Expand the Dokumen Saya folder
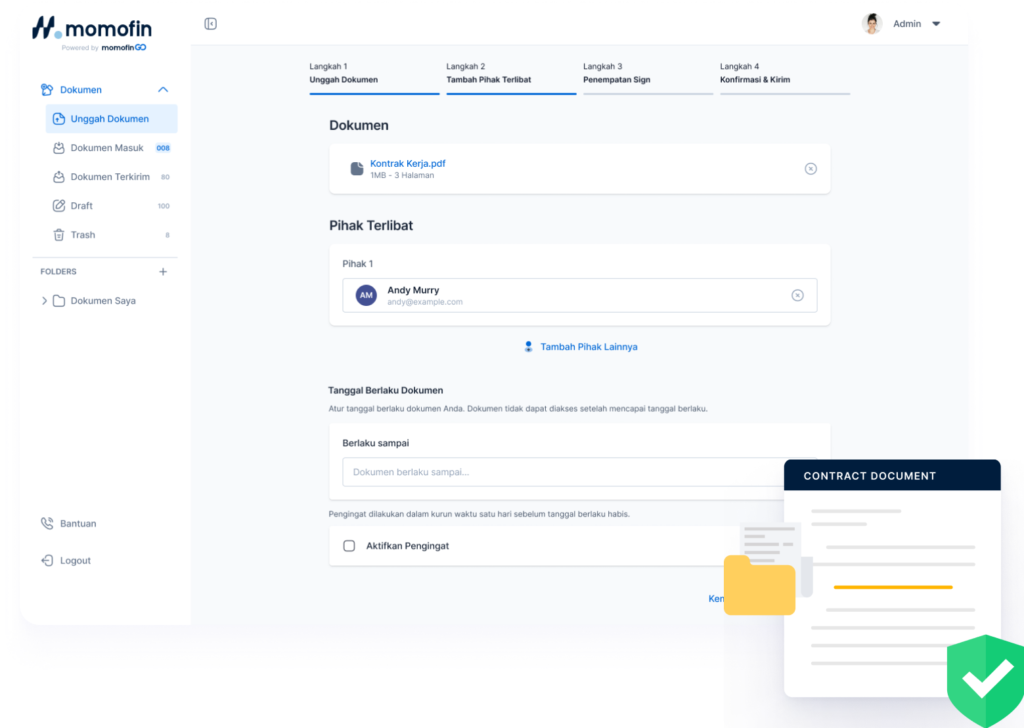 tap(44, 301)
